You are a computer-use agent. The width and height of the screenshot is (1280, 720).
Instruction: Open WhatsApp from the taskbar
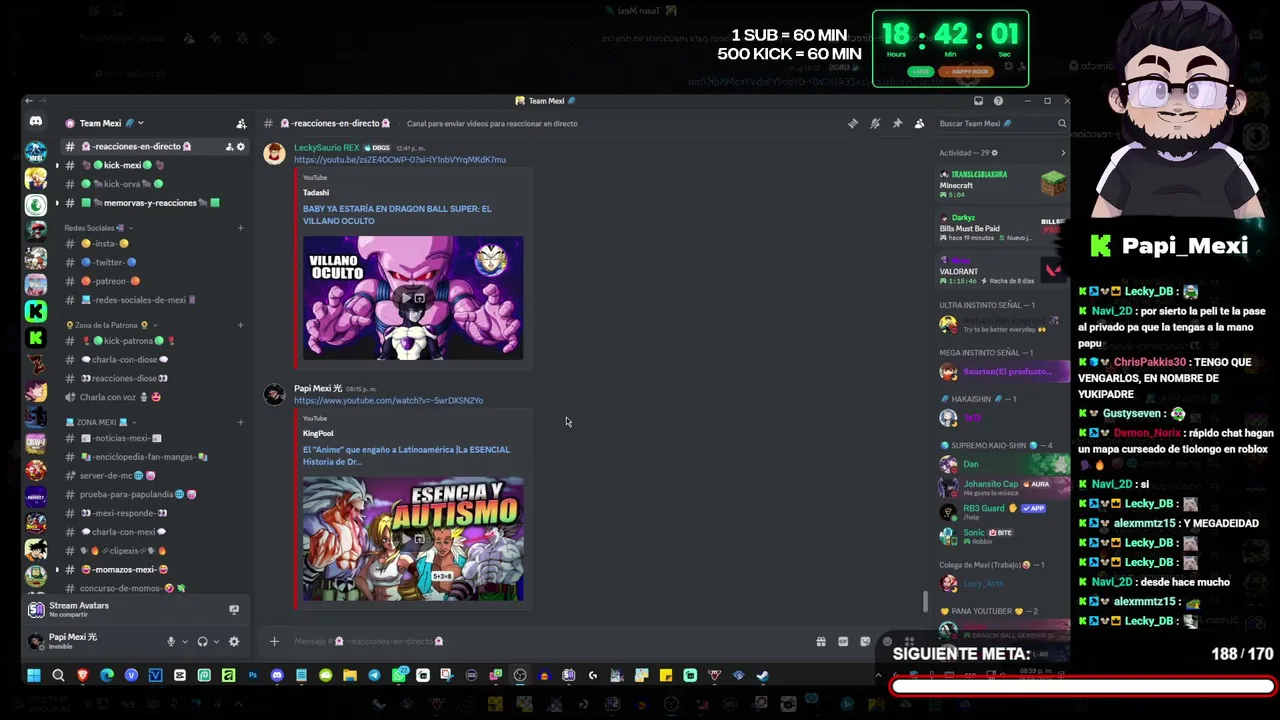(x=398, y=675)
